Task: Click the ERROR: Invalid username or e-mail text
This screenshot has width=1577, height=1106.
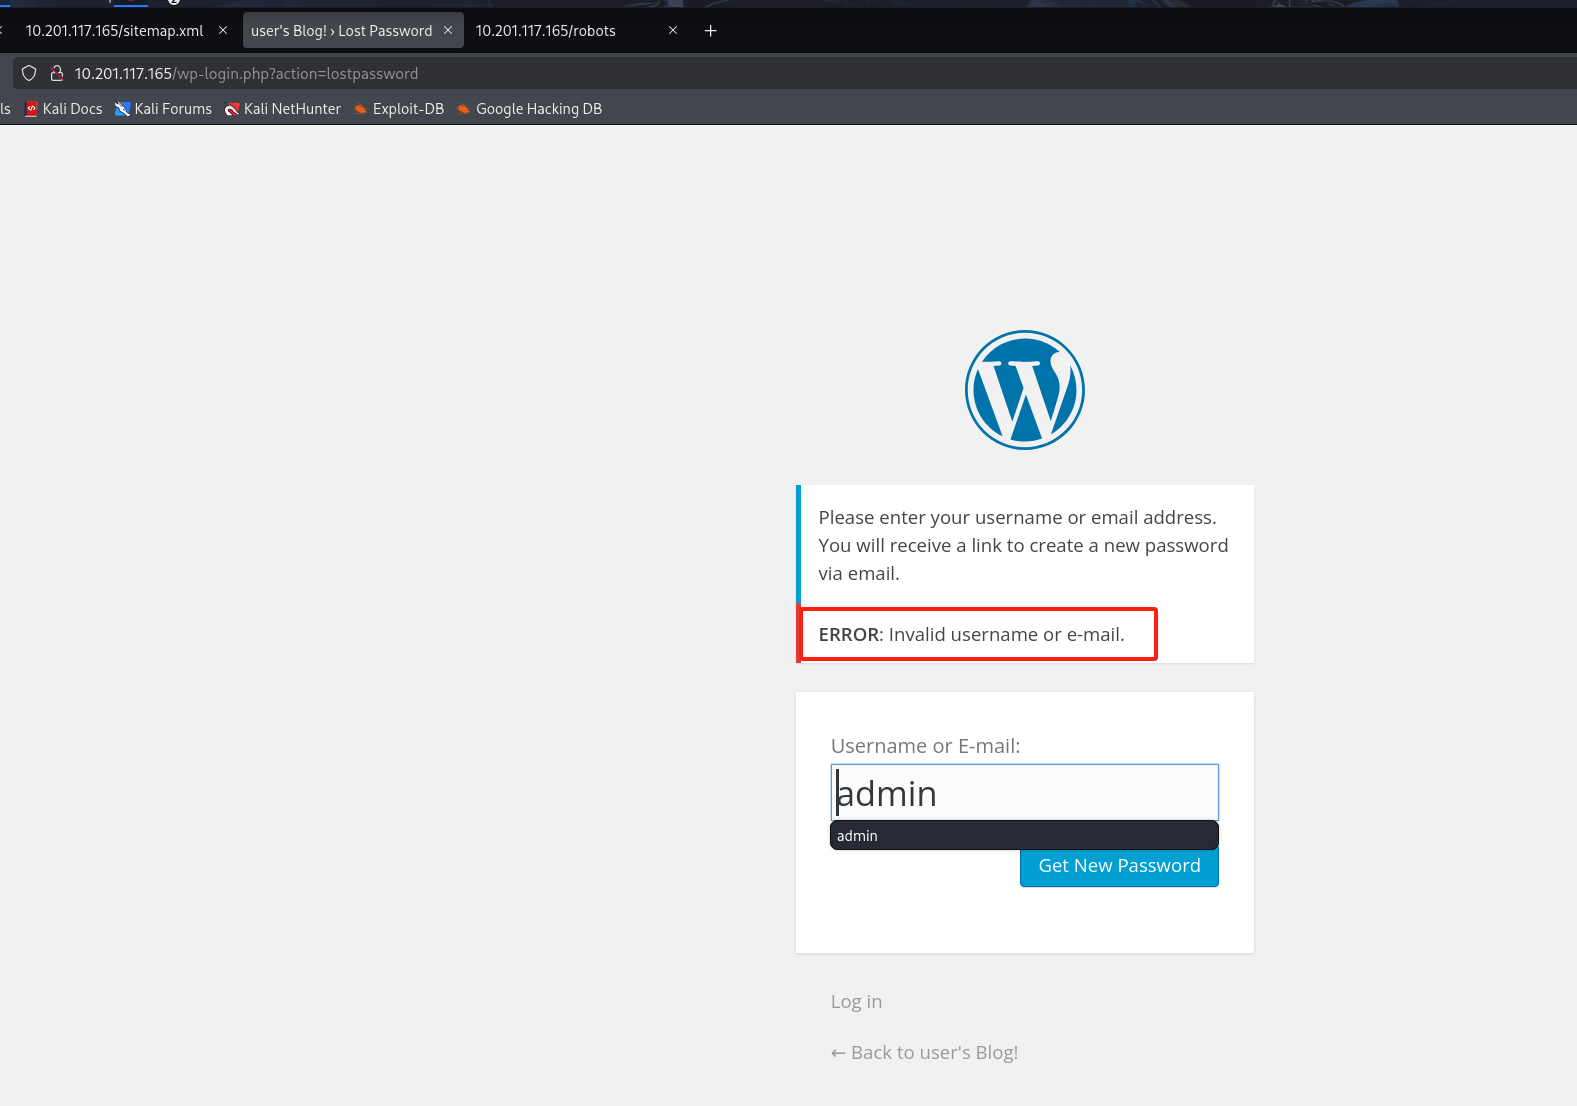Action: click(972, 635)
